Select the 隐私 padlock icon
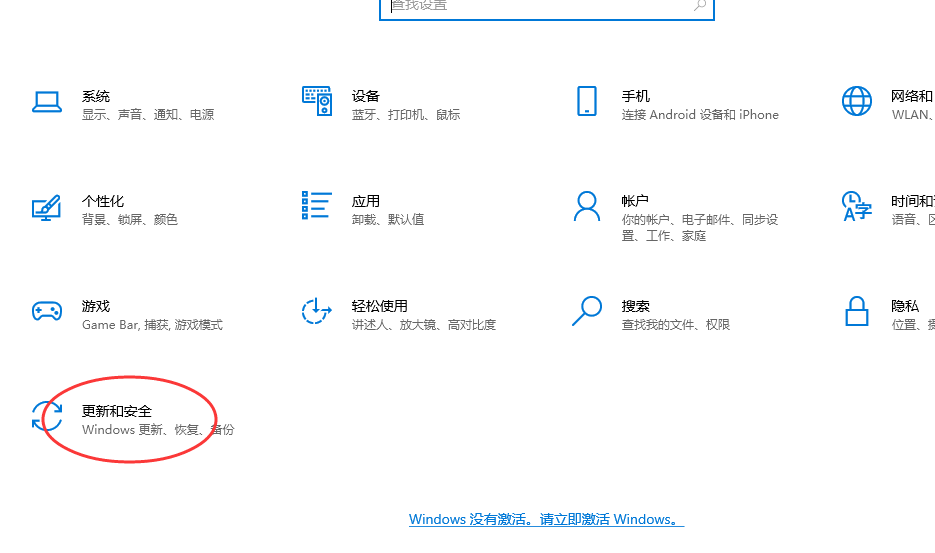The height and width of the screenshot is (553, 935). point(857,311)
